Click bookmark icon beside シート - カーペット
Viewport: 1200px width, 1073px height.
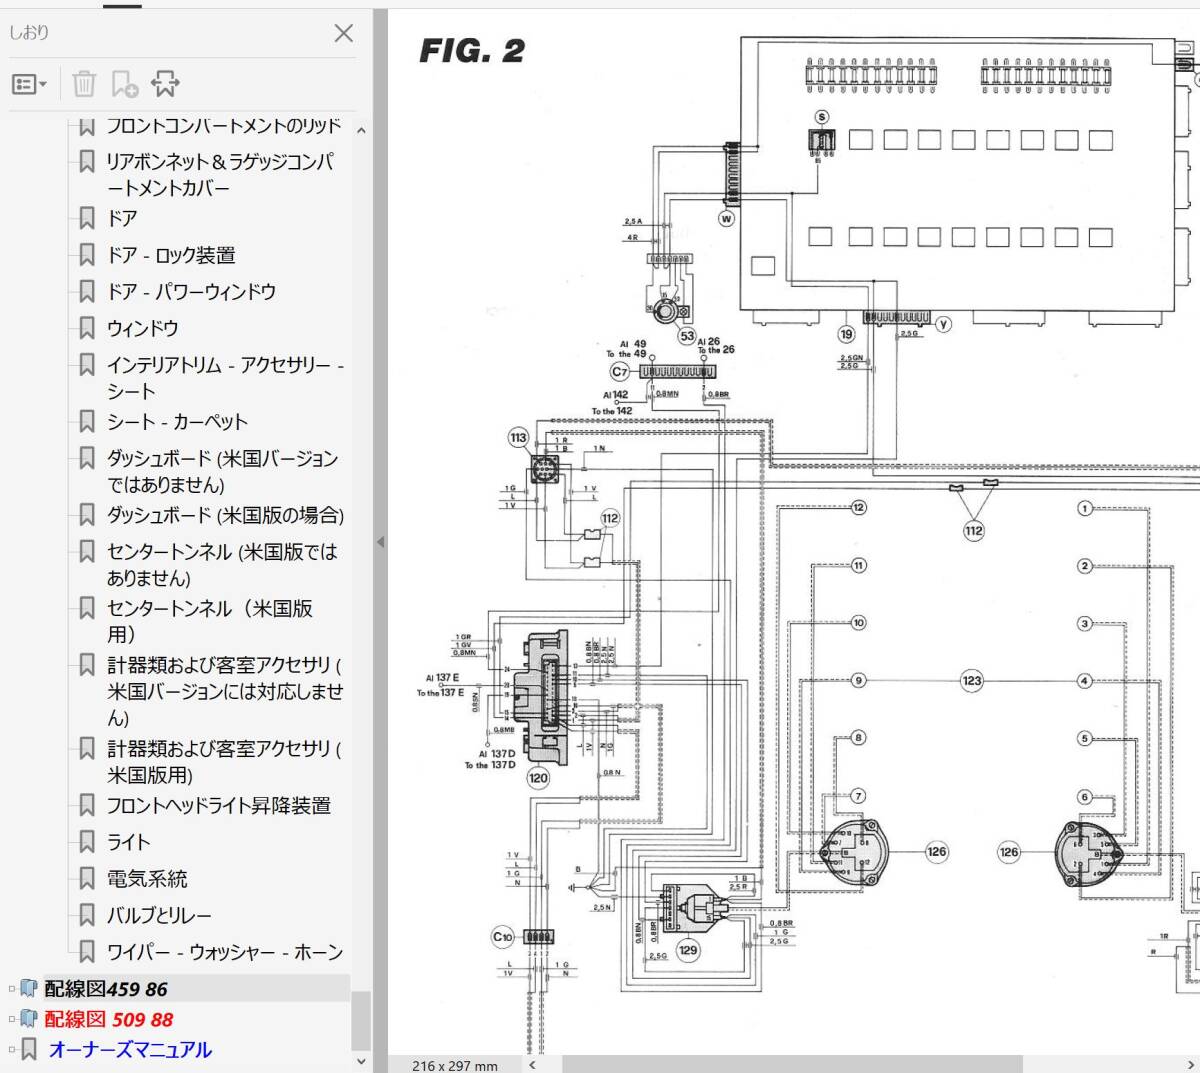pos(87,422)
